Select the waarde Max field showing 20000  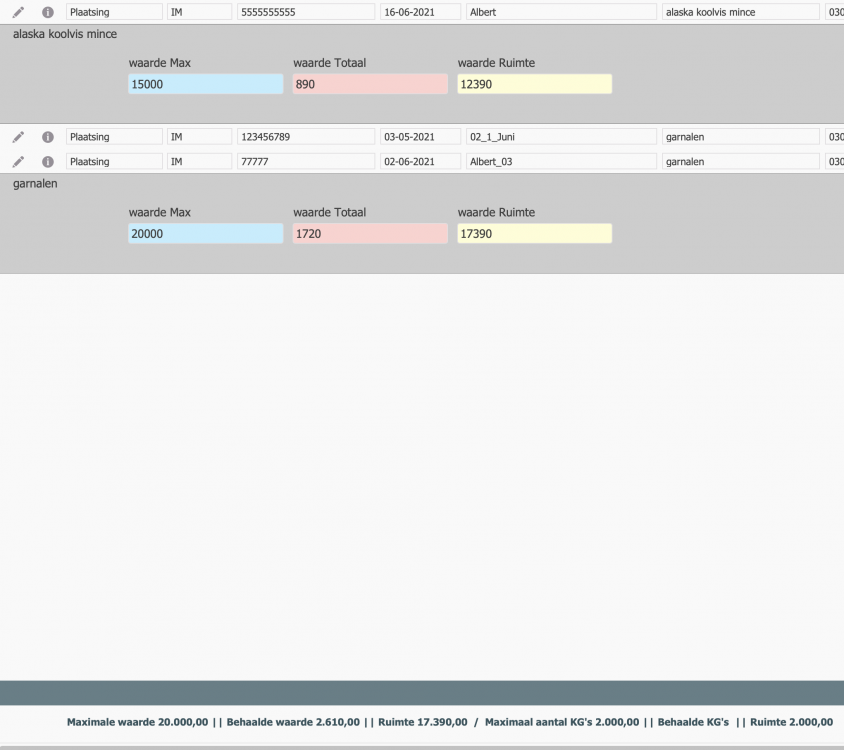[x=205, y=233]
